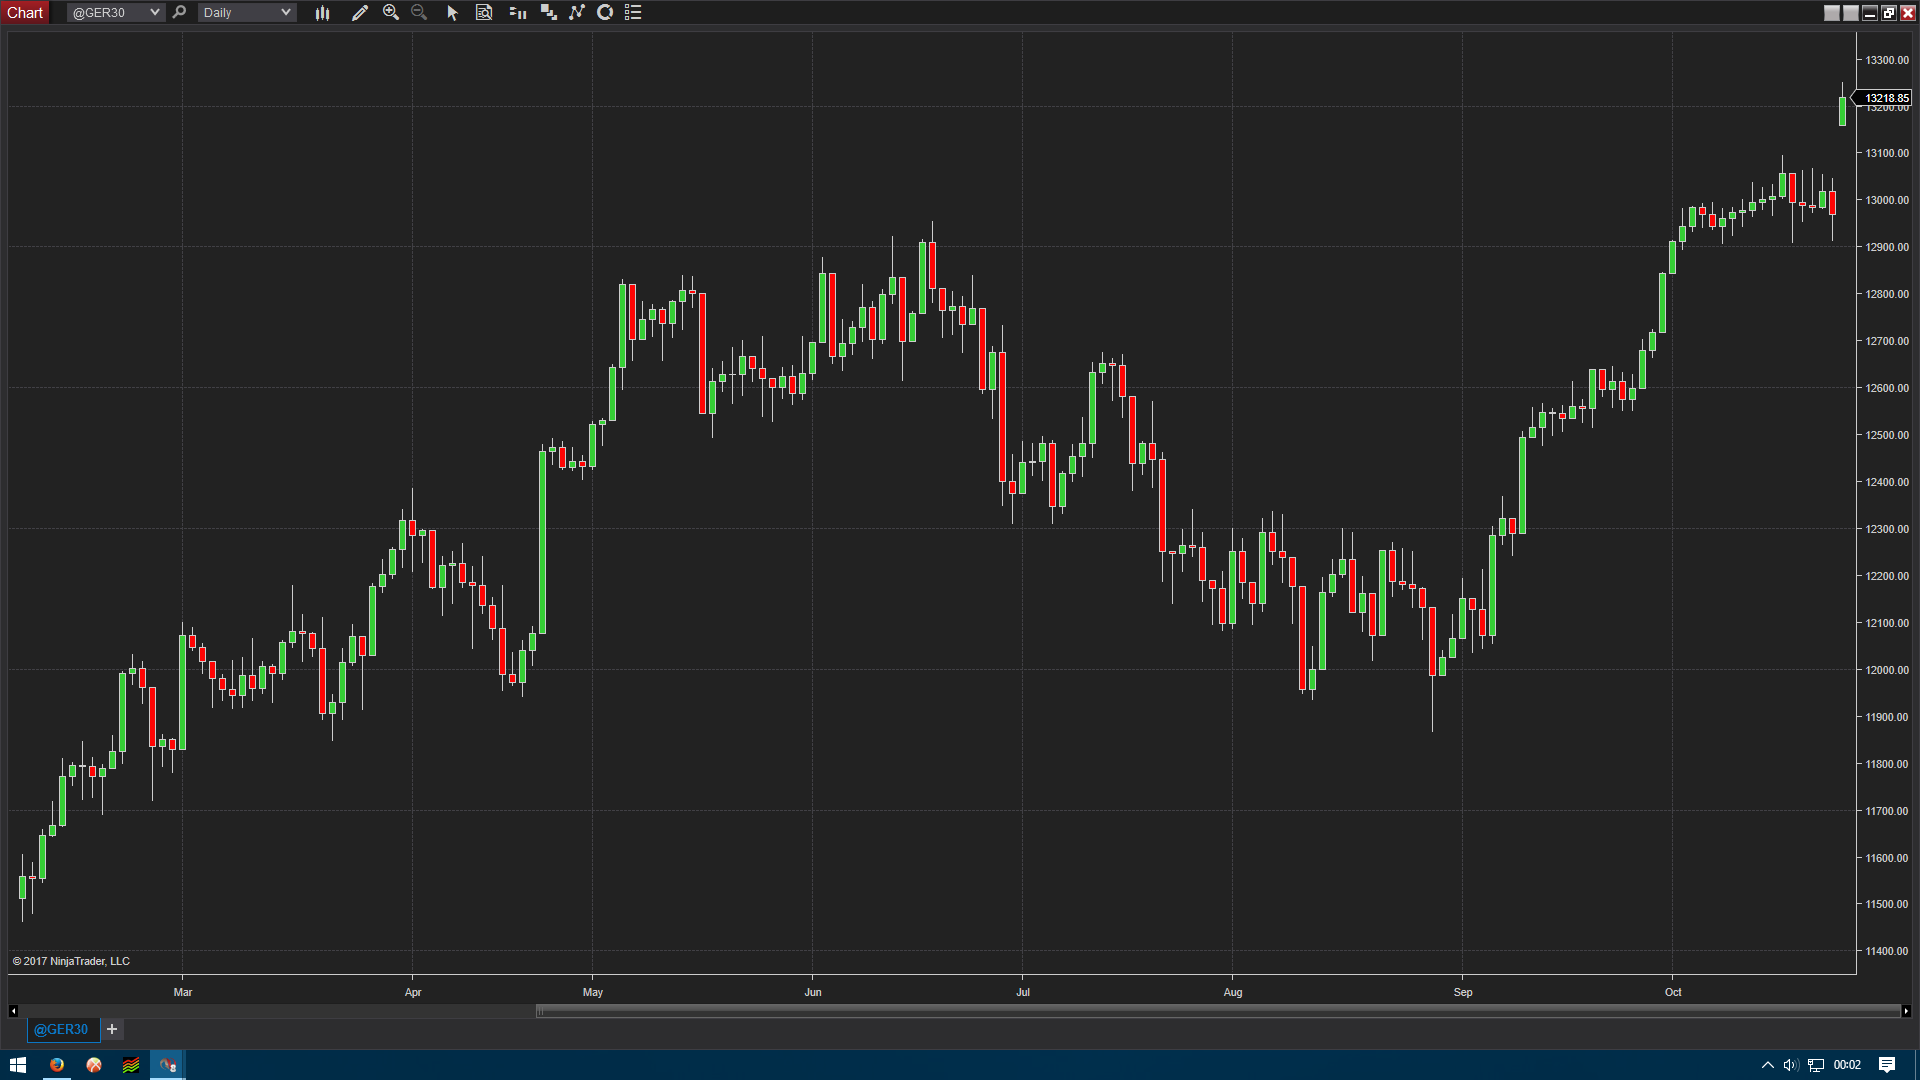
Task: Click the zoom in magnifier
Action: click(391, 13)
